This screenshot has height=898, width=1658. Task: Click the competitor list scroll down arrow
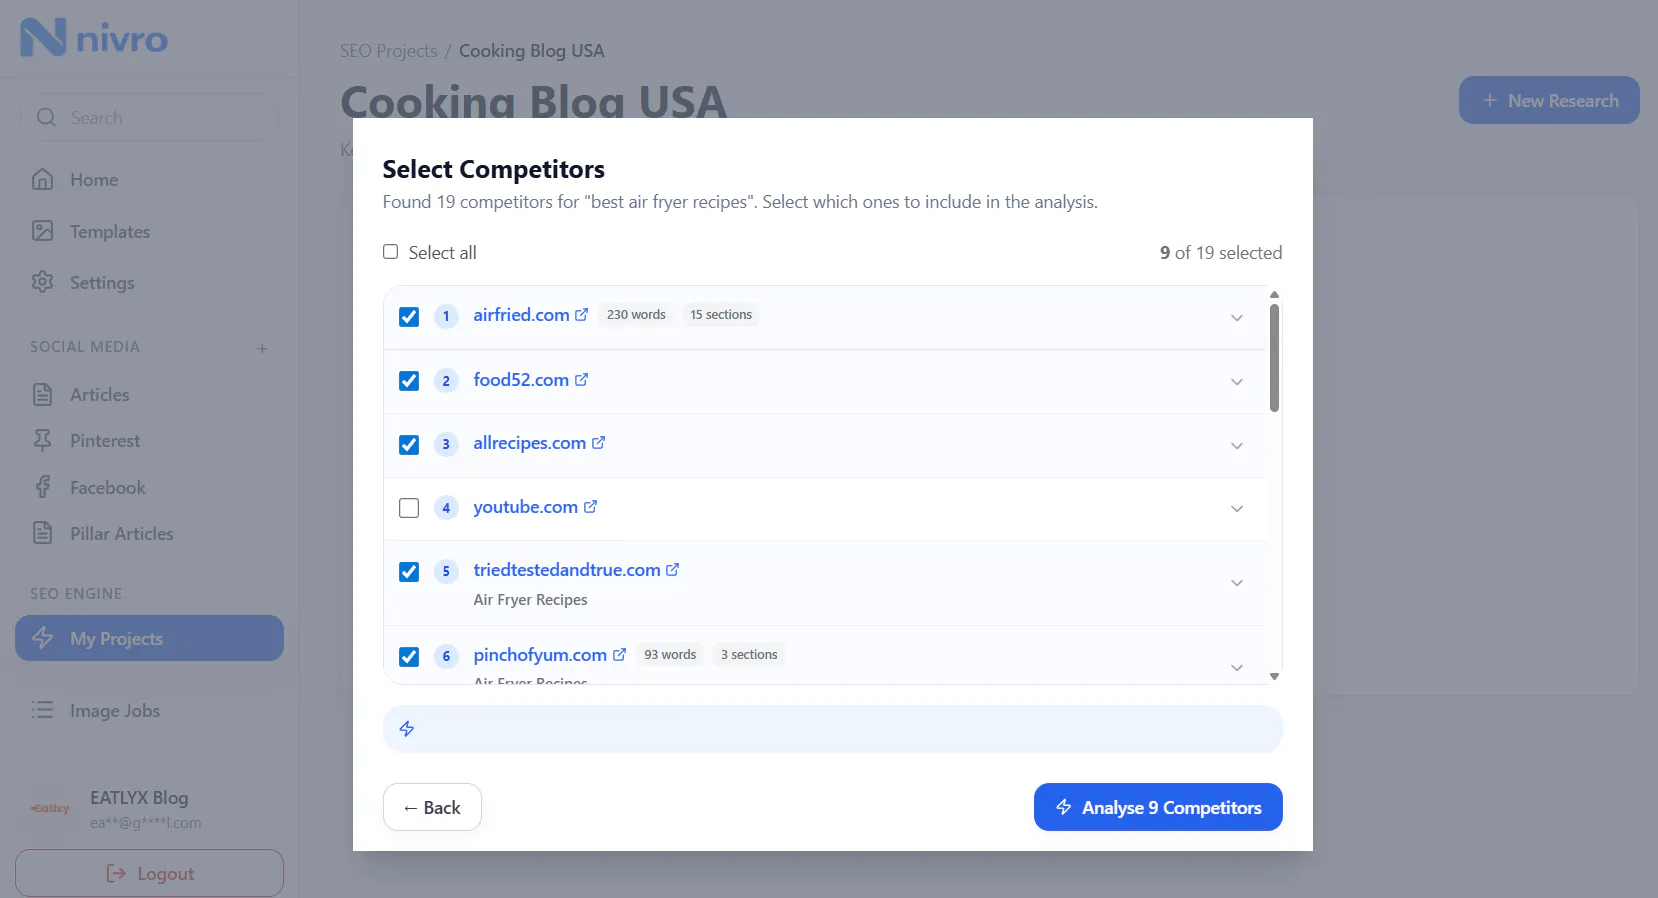1274,677
